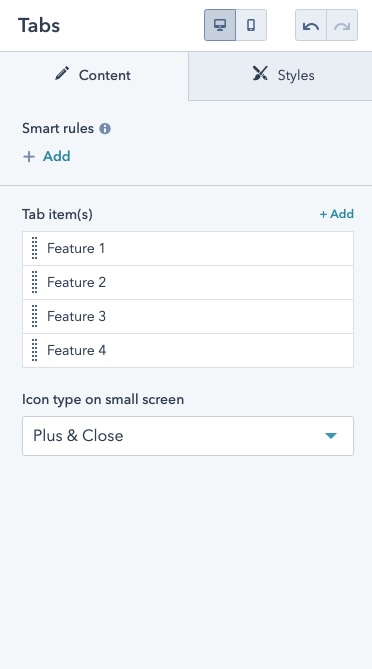Open the Styles tab
The width and height of the screenshot is (372, 669).
coord(280,76)
